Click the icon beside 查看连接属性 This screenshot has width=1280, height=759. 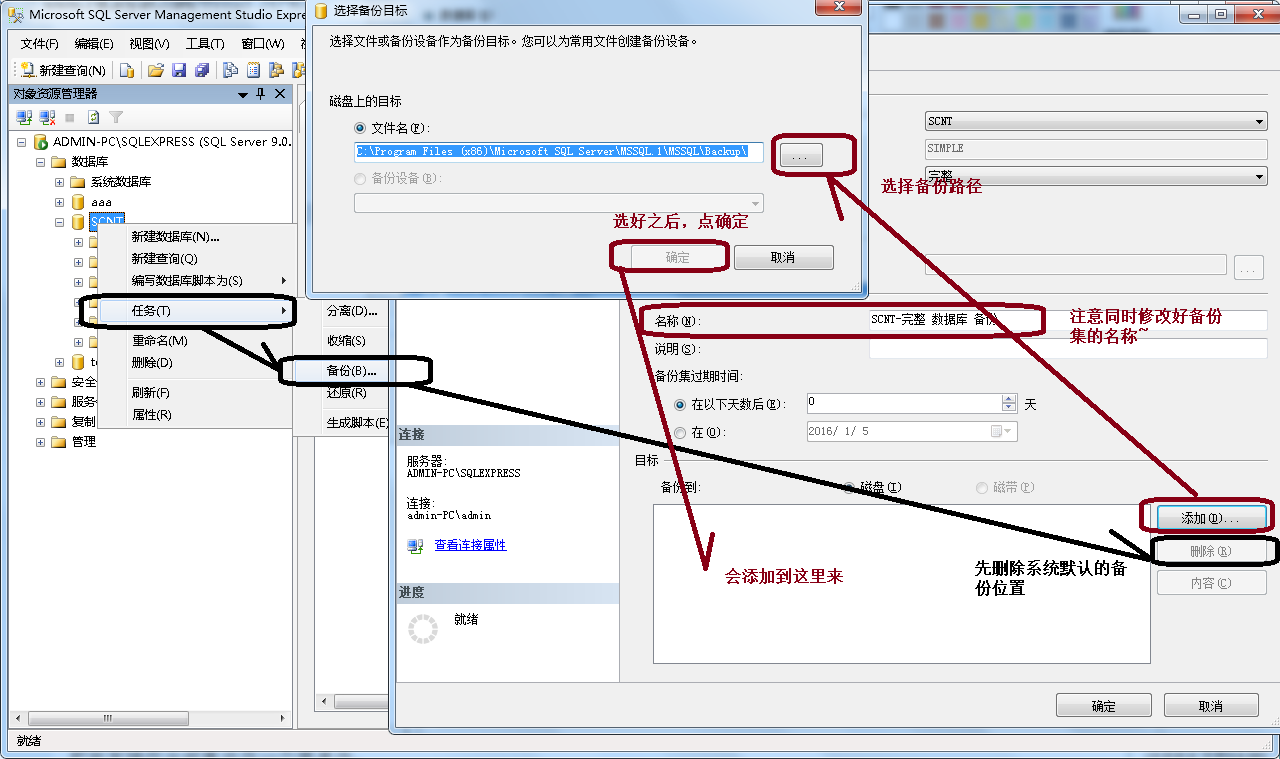pos(415,546)
